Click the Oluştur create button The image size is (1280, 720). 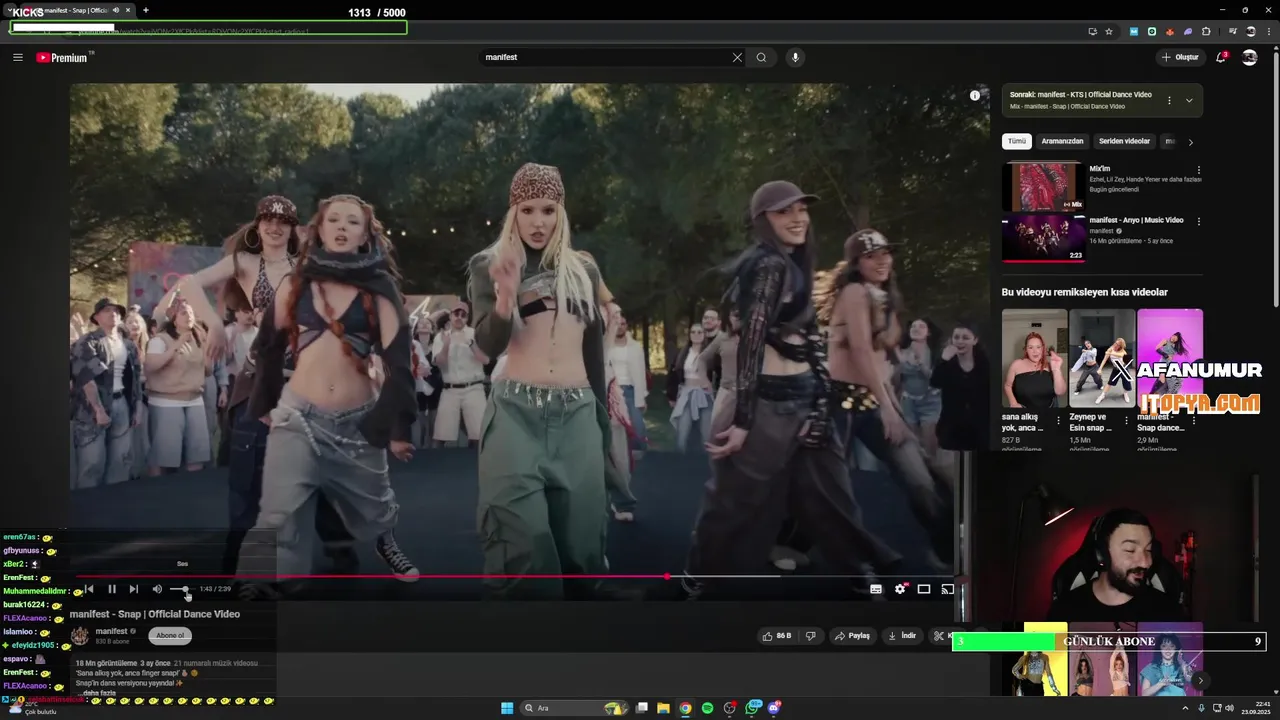1180,57
